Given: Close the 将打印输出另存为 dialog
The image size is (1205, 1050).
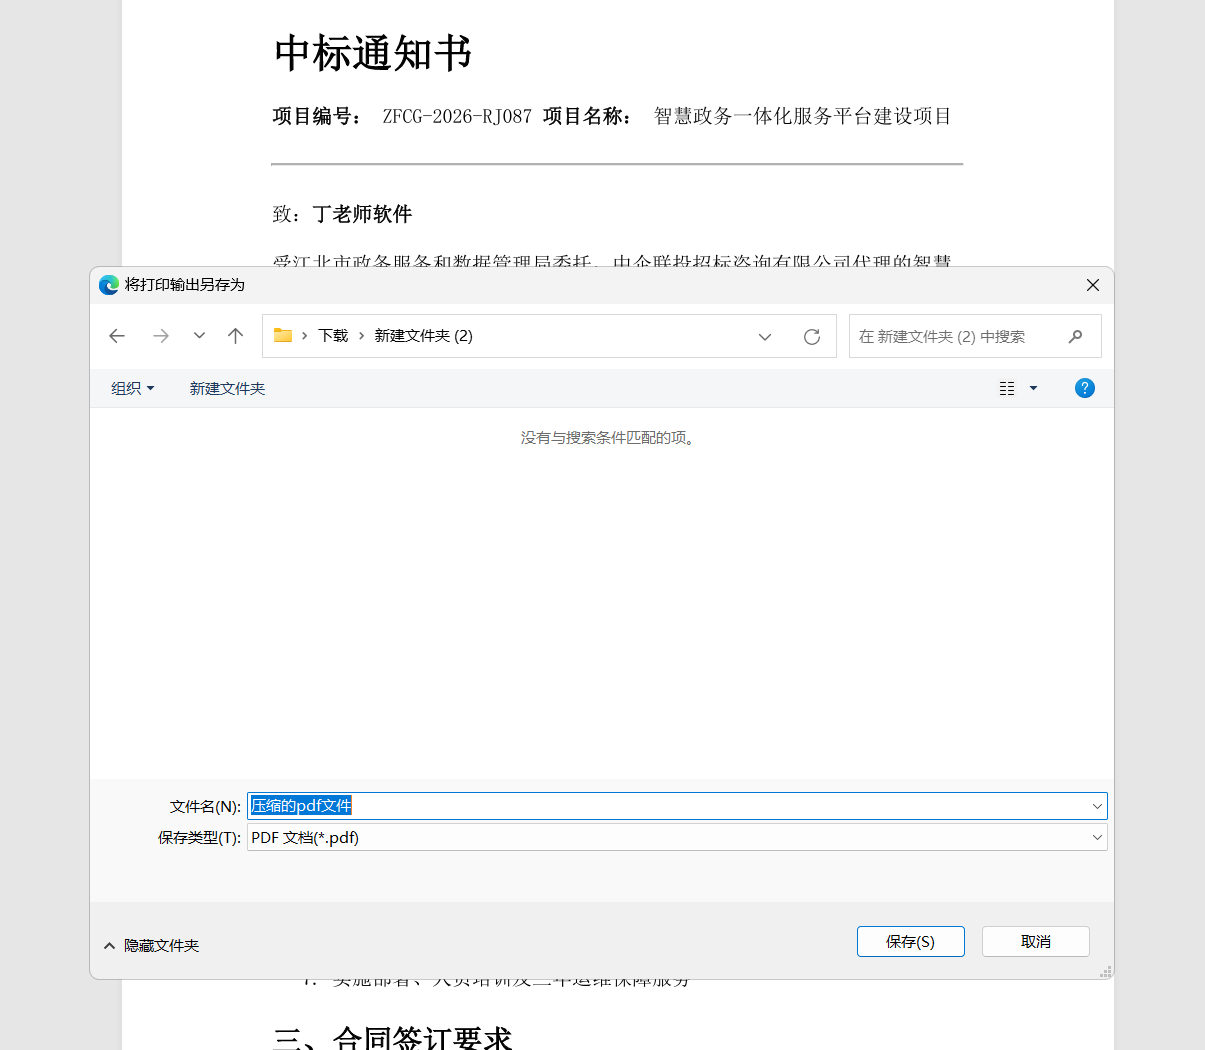Looking at the screenshot, I should (1093, 285).
